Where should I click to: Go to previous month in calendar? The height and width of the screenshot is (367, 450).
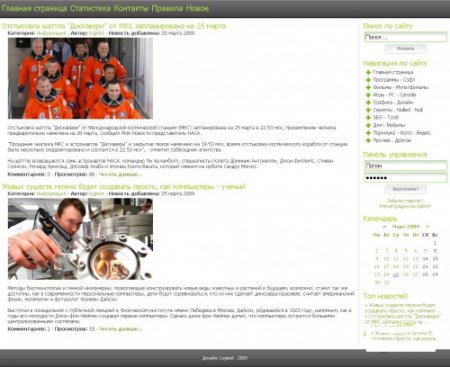(x=384, y=227)
